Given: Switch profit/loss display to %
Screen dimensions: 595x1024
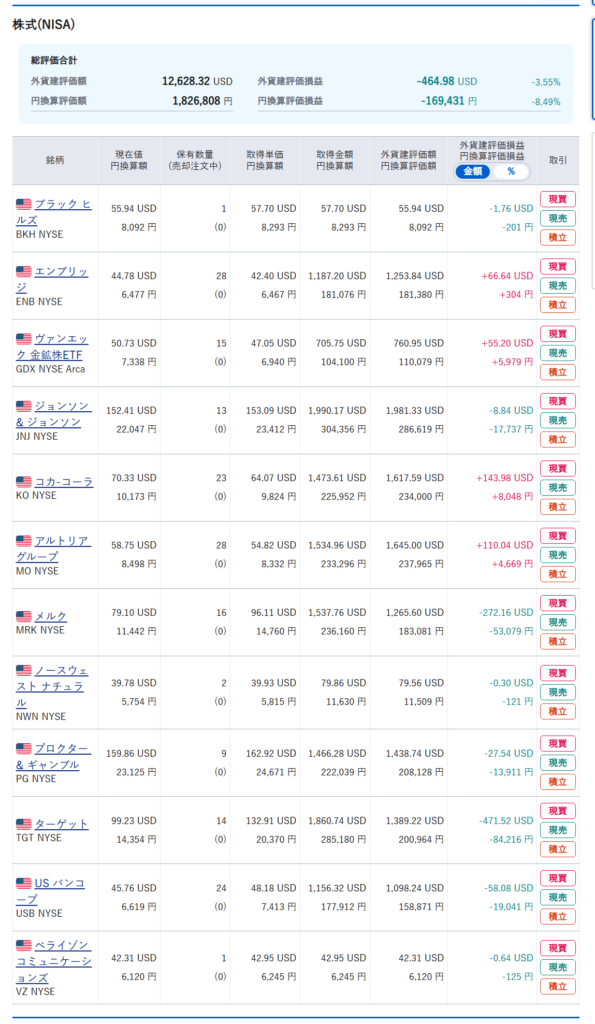Looking at the screenshot, I should pos(511,172).
